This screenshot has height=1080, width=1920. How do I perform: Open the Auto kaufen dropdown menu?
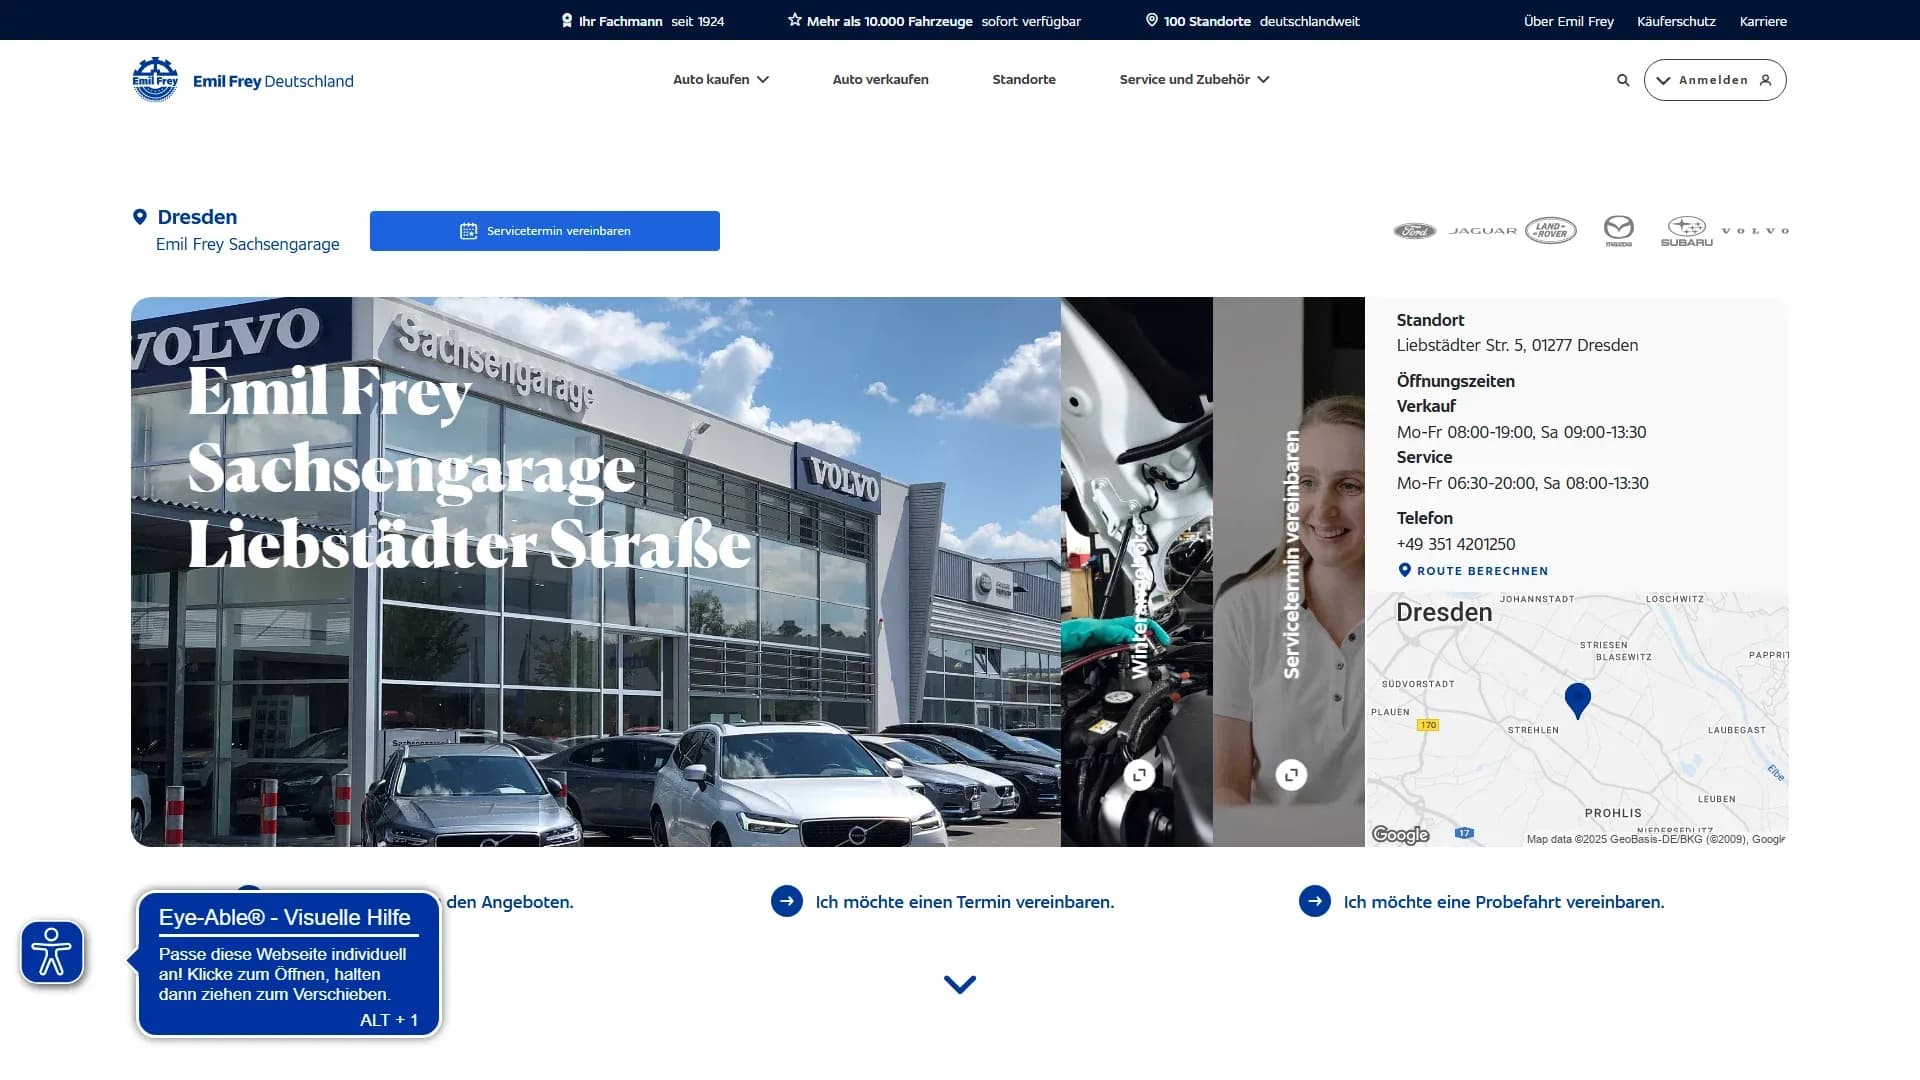click(720, 80)
